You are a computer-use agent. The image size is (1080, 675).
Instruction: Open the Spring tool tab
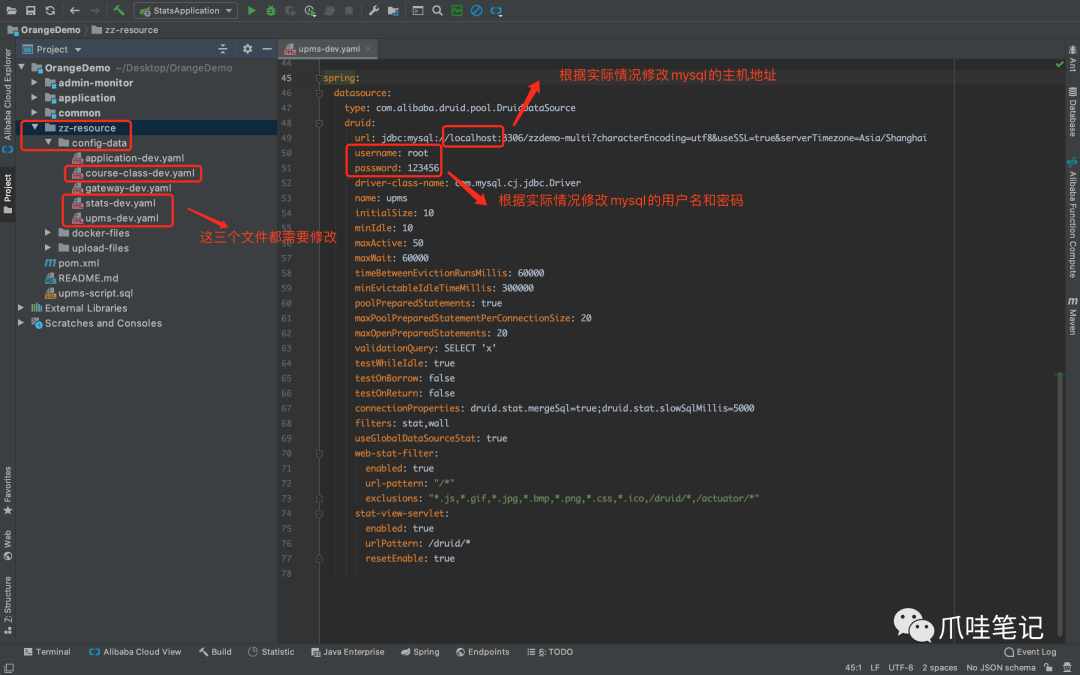click(x=420, y=652)
